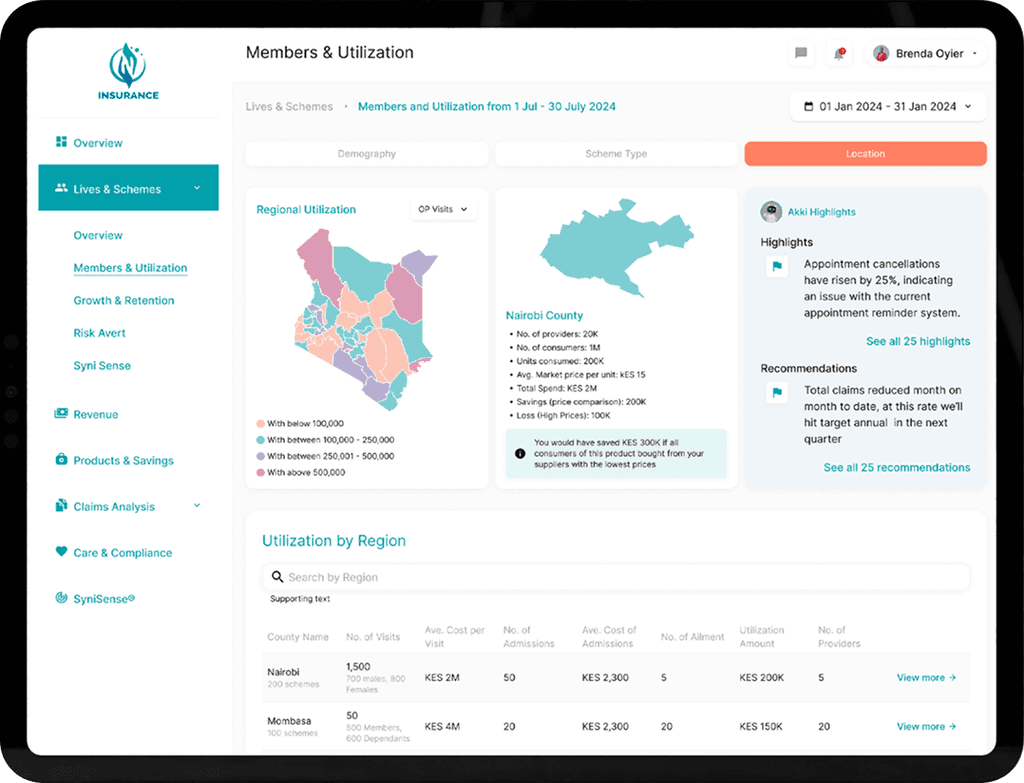The image size is (1024, 783).
Task: Click the Lives & Schemes breadcrumb link
Action: tap(289, 106)
